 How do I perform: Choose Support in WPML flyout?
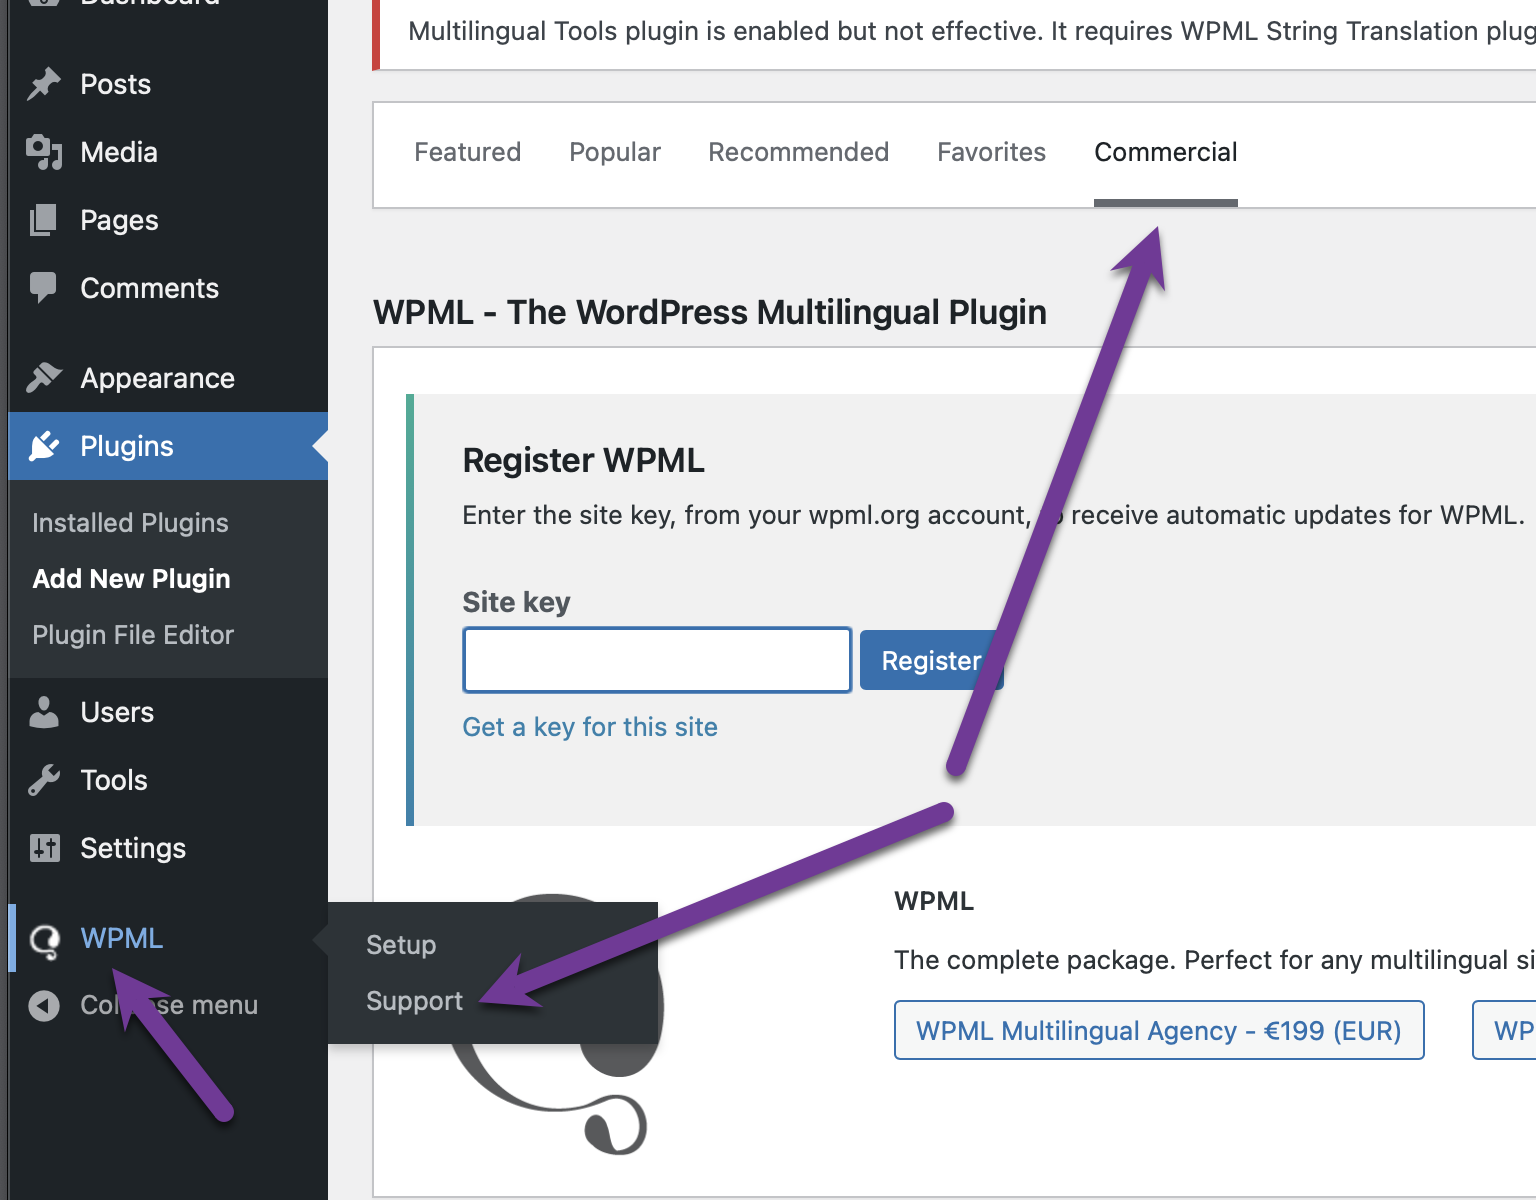(414, 1001)
